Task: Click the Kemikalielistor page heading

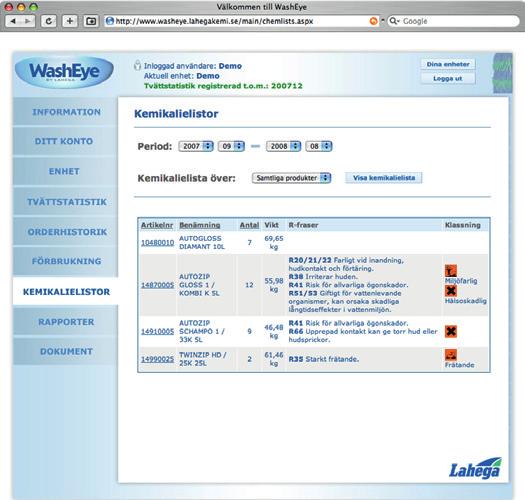Action: click(x=176, y=114)
